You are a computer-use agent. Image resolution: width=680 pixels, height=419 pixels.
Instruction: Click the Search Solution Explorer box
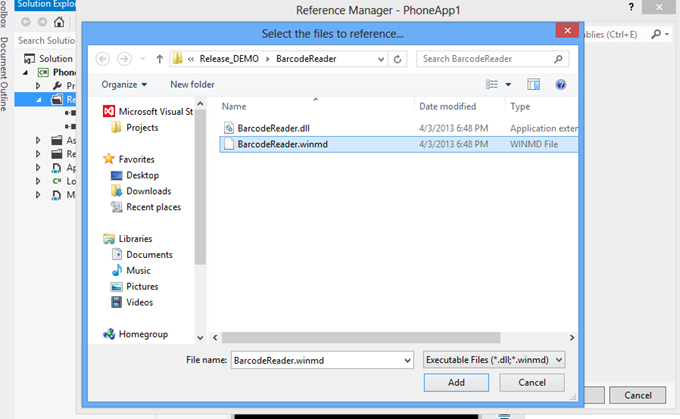click(x=46, y=40)
